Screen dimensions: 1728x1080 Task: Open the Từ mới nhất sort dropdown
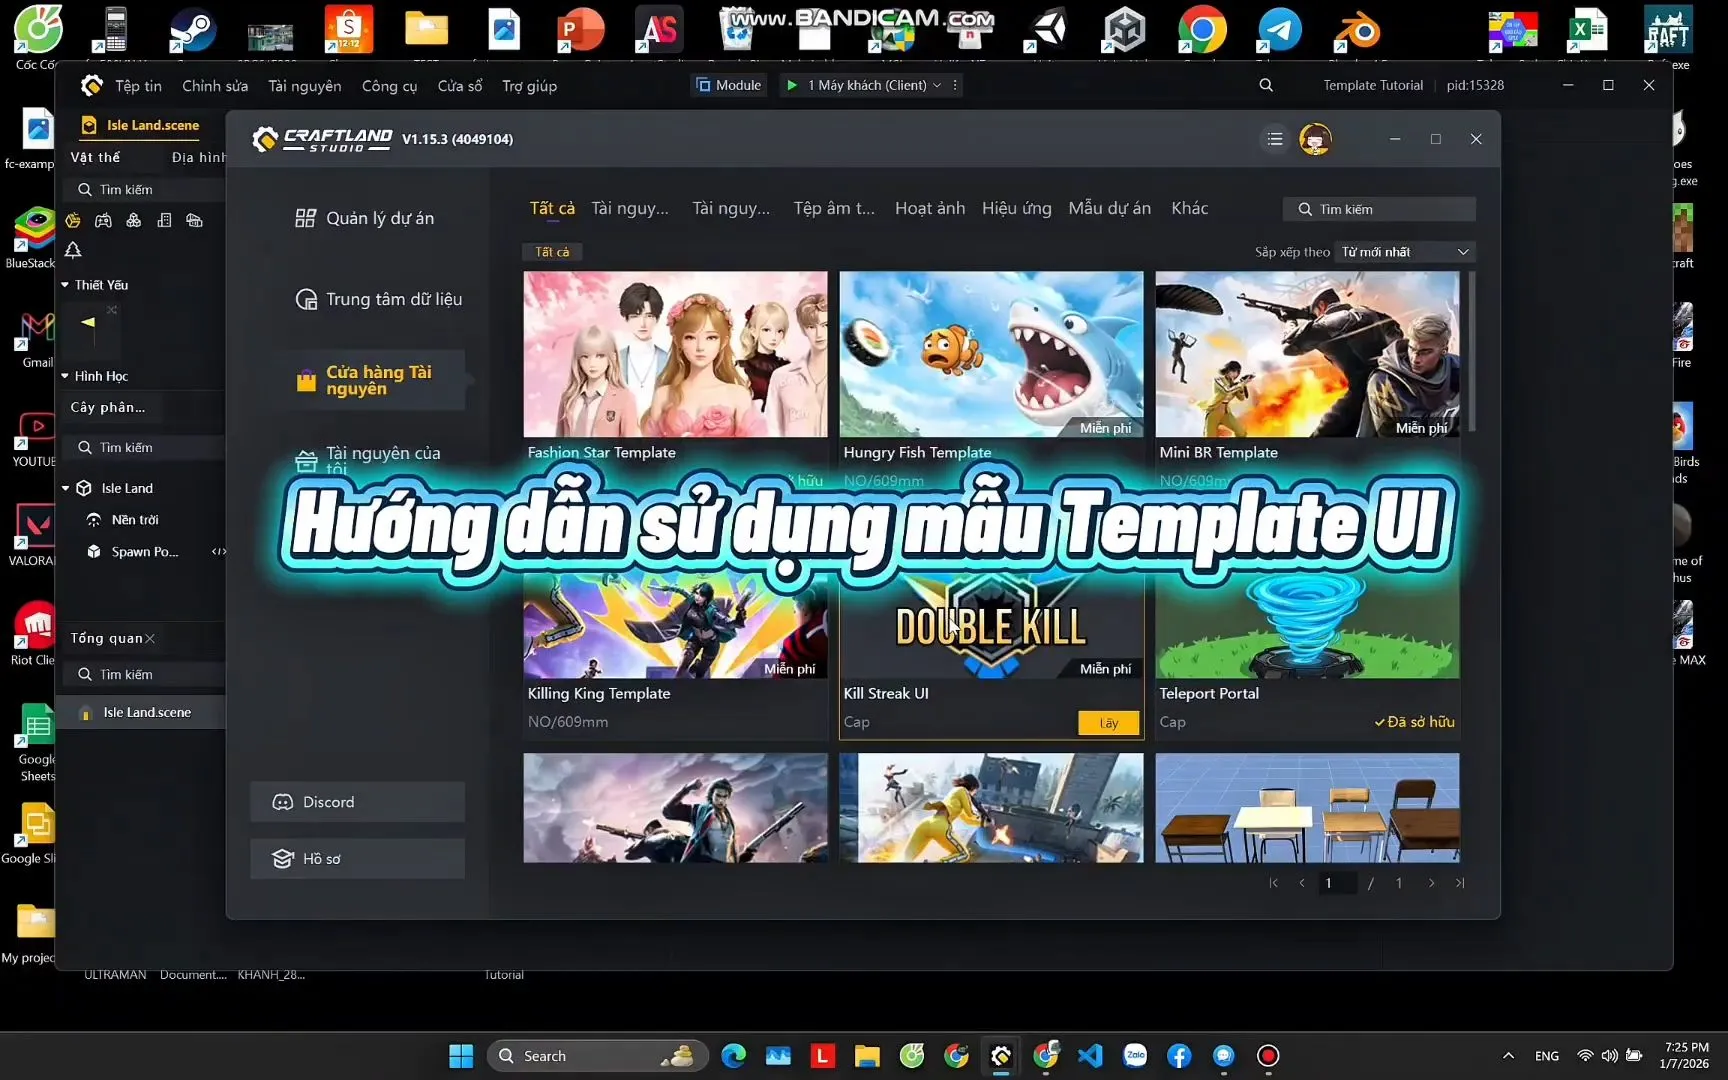pyautogui.click(x=1403, y=251)
